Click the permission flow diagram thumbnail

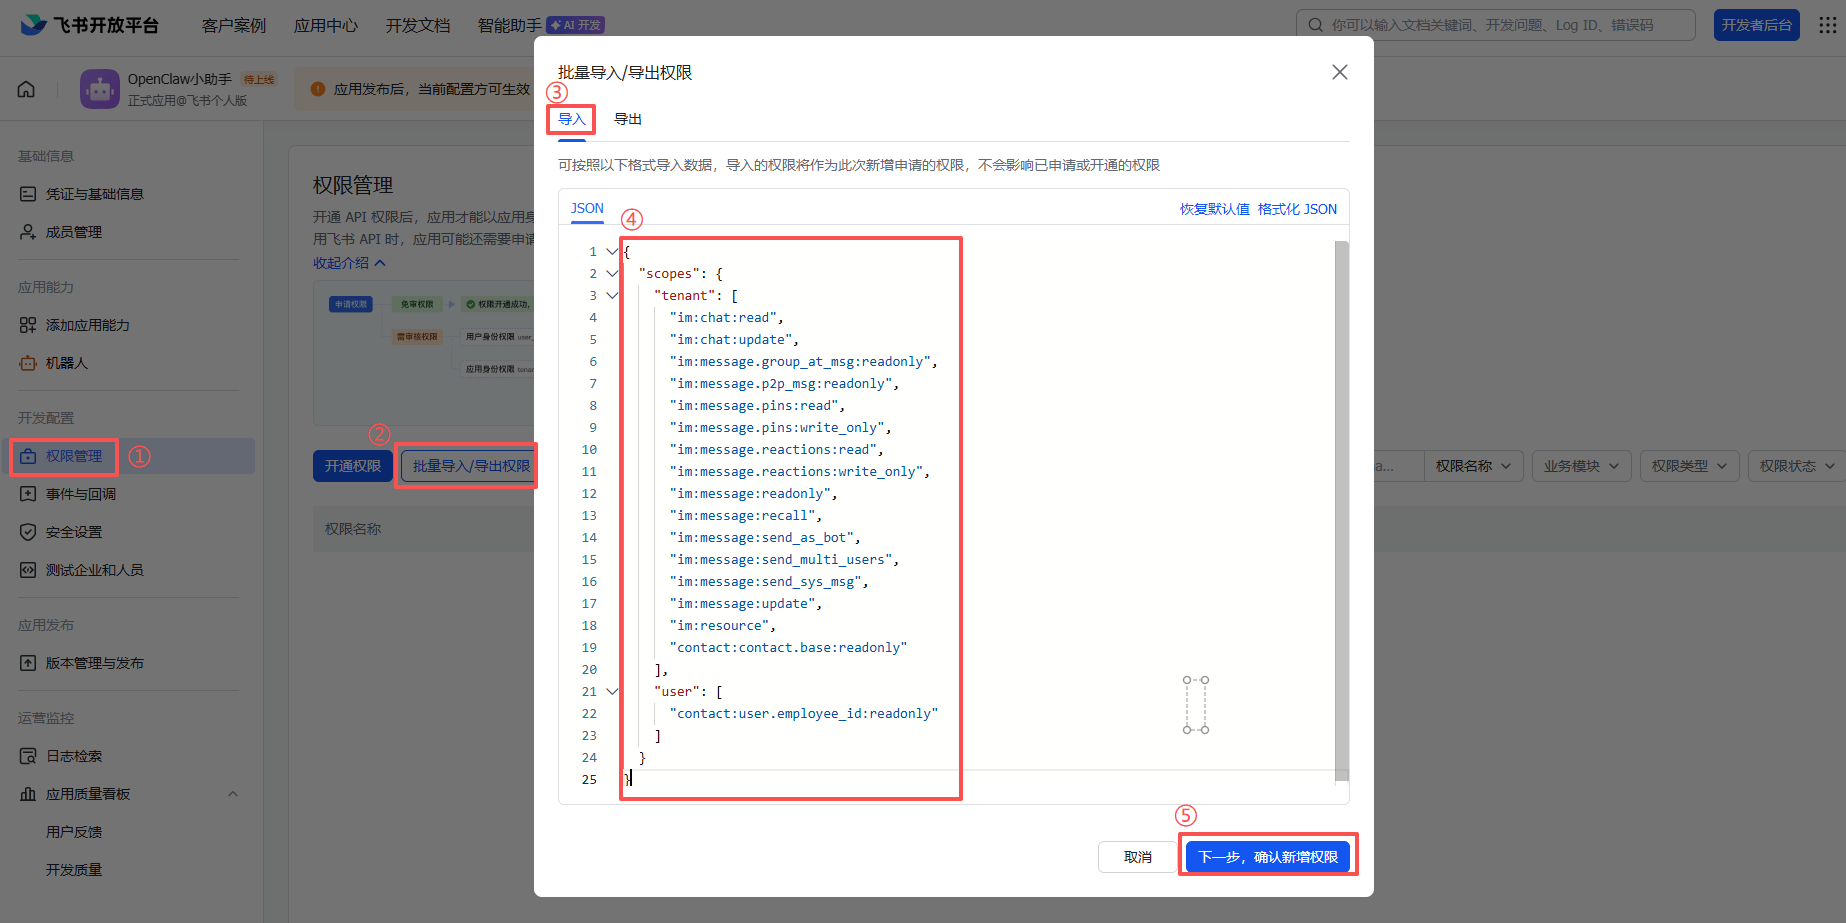(x=423, y=354)
